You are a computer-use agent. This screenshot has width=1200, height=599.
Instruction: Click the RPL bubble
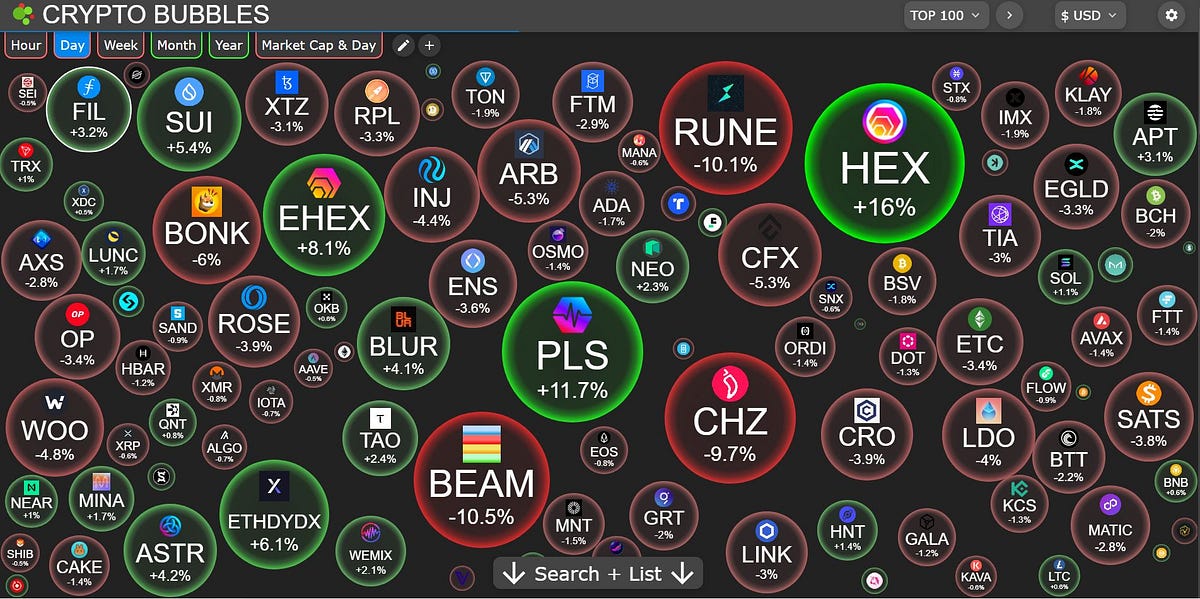point(377,114)
